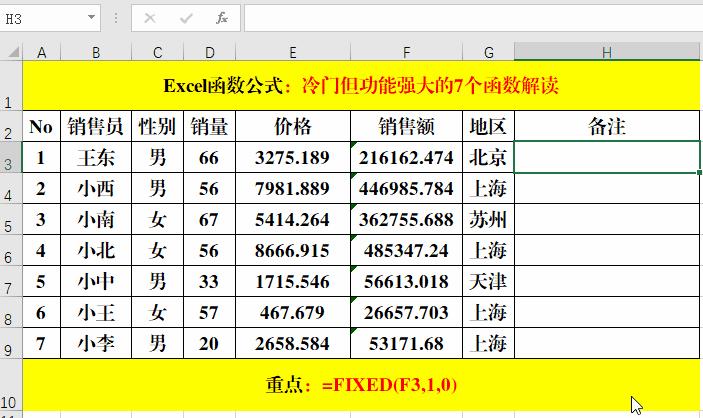The image size is (703, 418).
Task: Select row 5 header
Action: [x=11, y=219]
